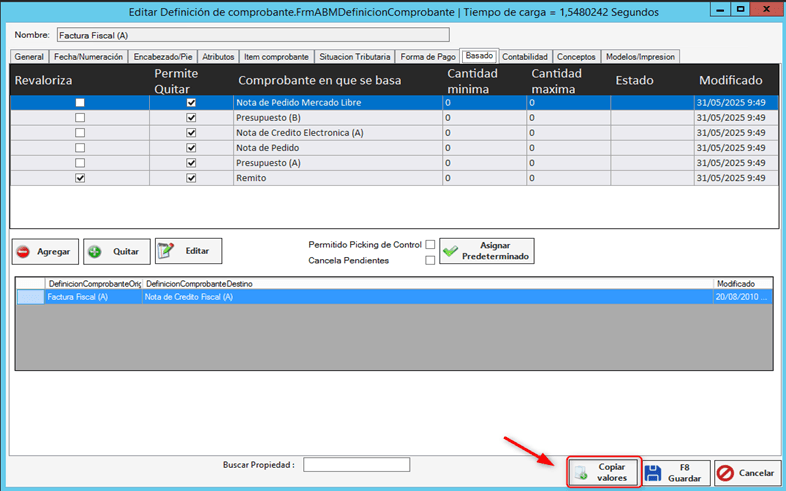Click the Cancelar button
The height and width of the screenshot is (491, 786).
[746, 472]
